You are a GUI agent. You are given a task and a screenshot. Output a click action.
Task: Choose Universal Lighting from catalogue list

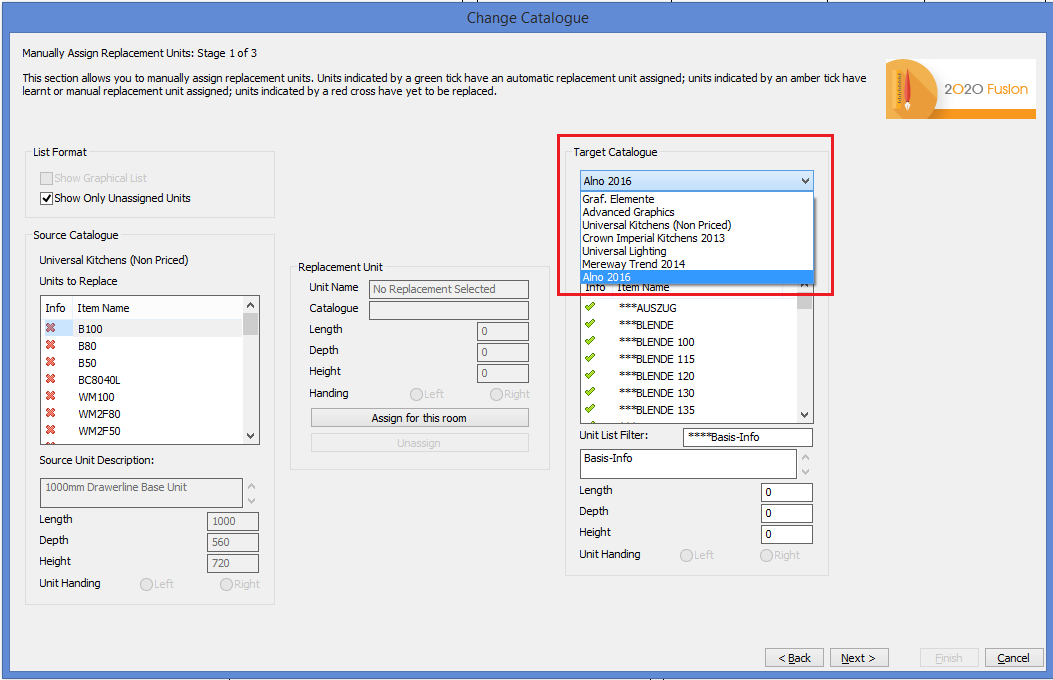pyautogui.click(x=696, y=251)
